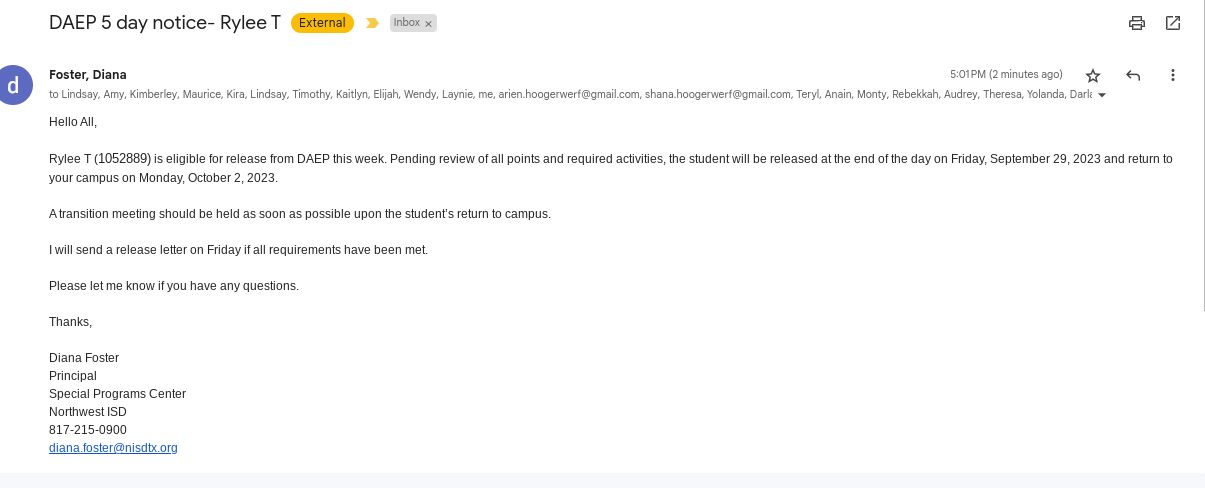Toggle the yellow importance marker
This screenshot has height=488, width=1205.
click(x=372, y=23)
